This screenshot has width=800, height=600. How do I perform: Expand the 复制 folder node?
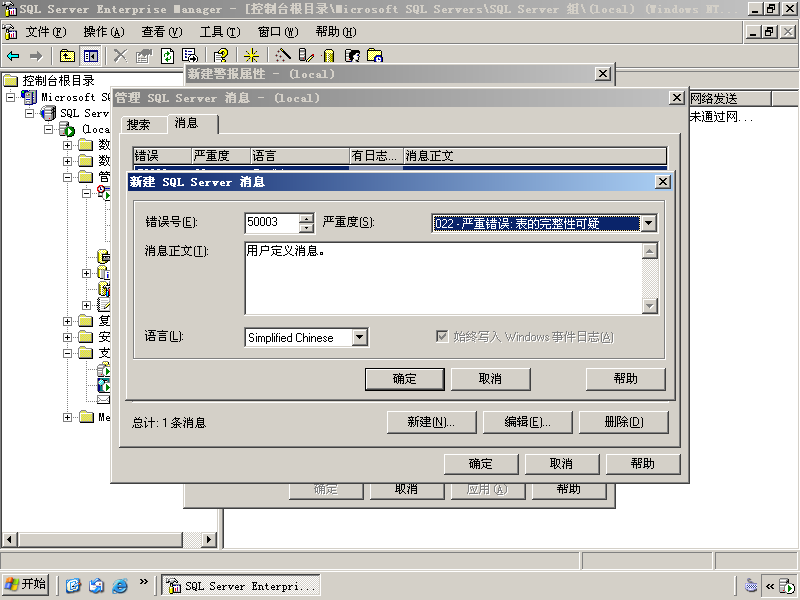[x=67, y=321]
